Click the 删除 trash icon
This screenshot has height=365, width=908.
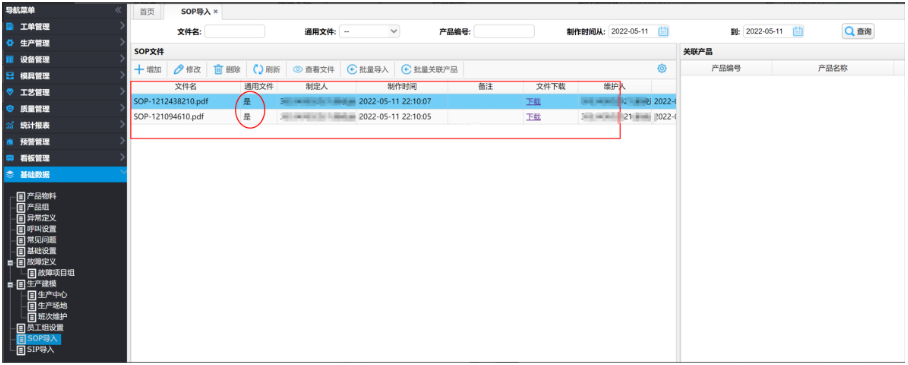tap(218, 70)
